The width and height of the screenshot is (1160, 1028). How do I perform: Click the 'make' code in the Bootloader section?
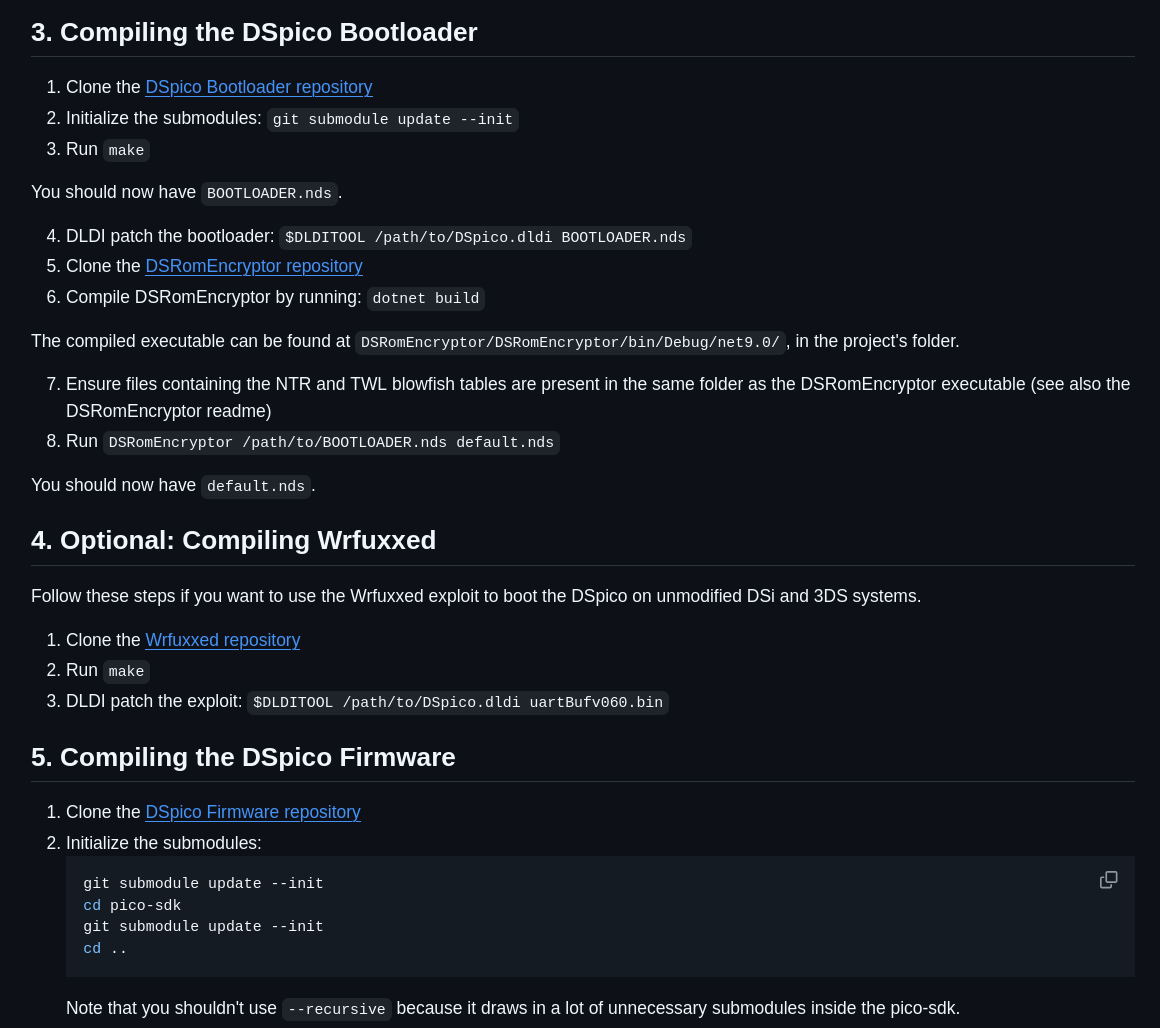[127, 150]
